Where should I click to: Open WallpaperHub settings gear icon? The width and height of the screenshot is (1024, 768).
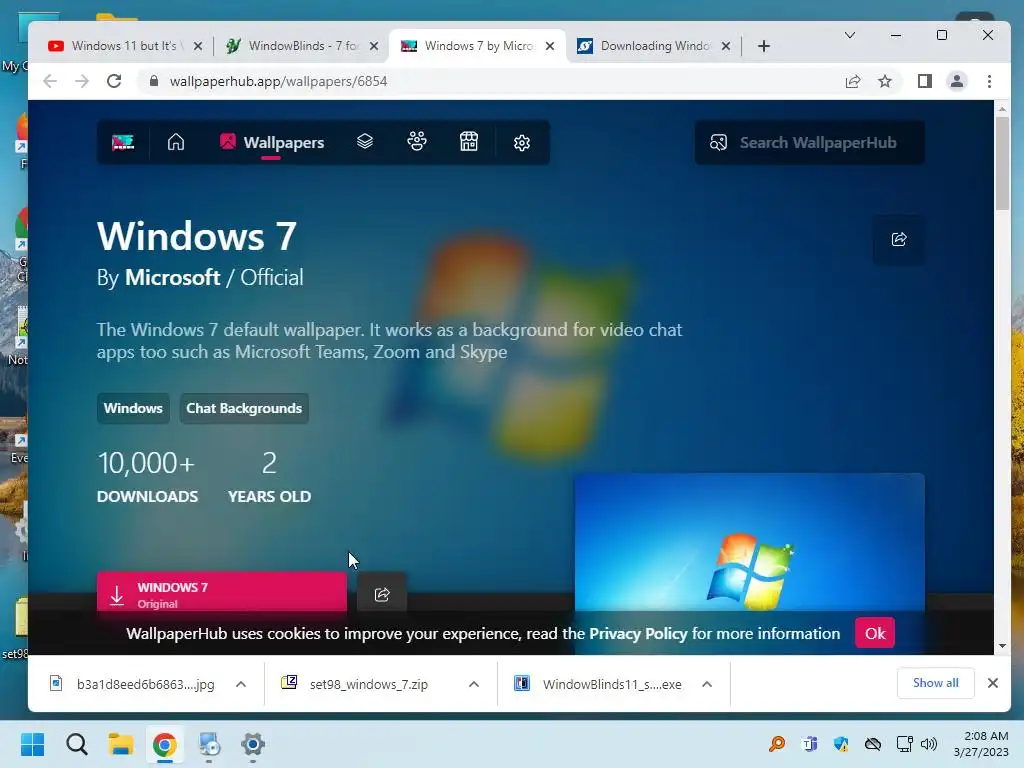point(521,142)
